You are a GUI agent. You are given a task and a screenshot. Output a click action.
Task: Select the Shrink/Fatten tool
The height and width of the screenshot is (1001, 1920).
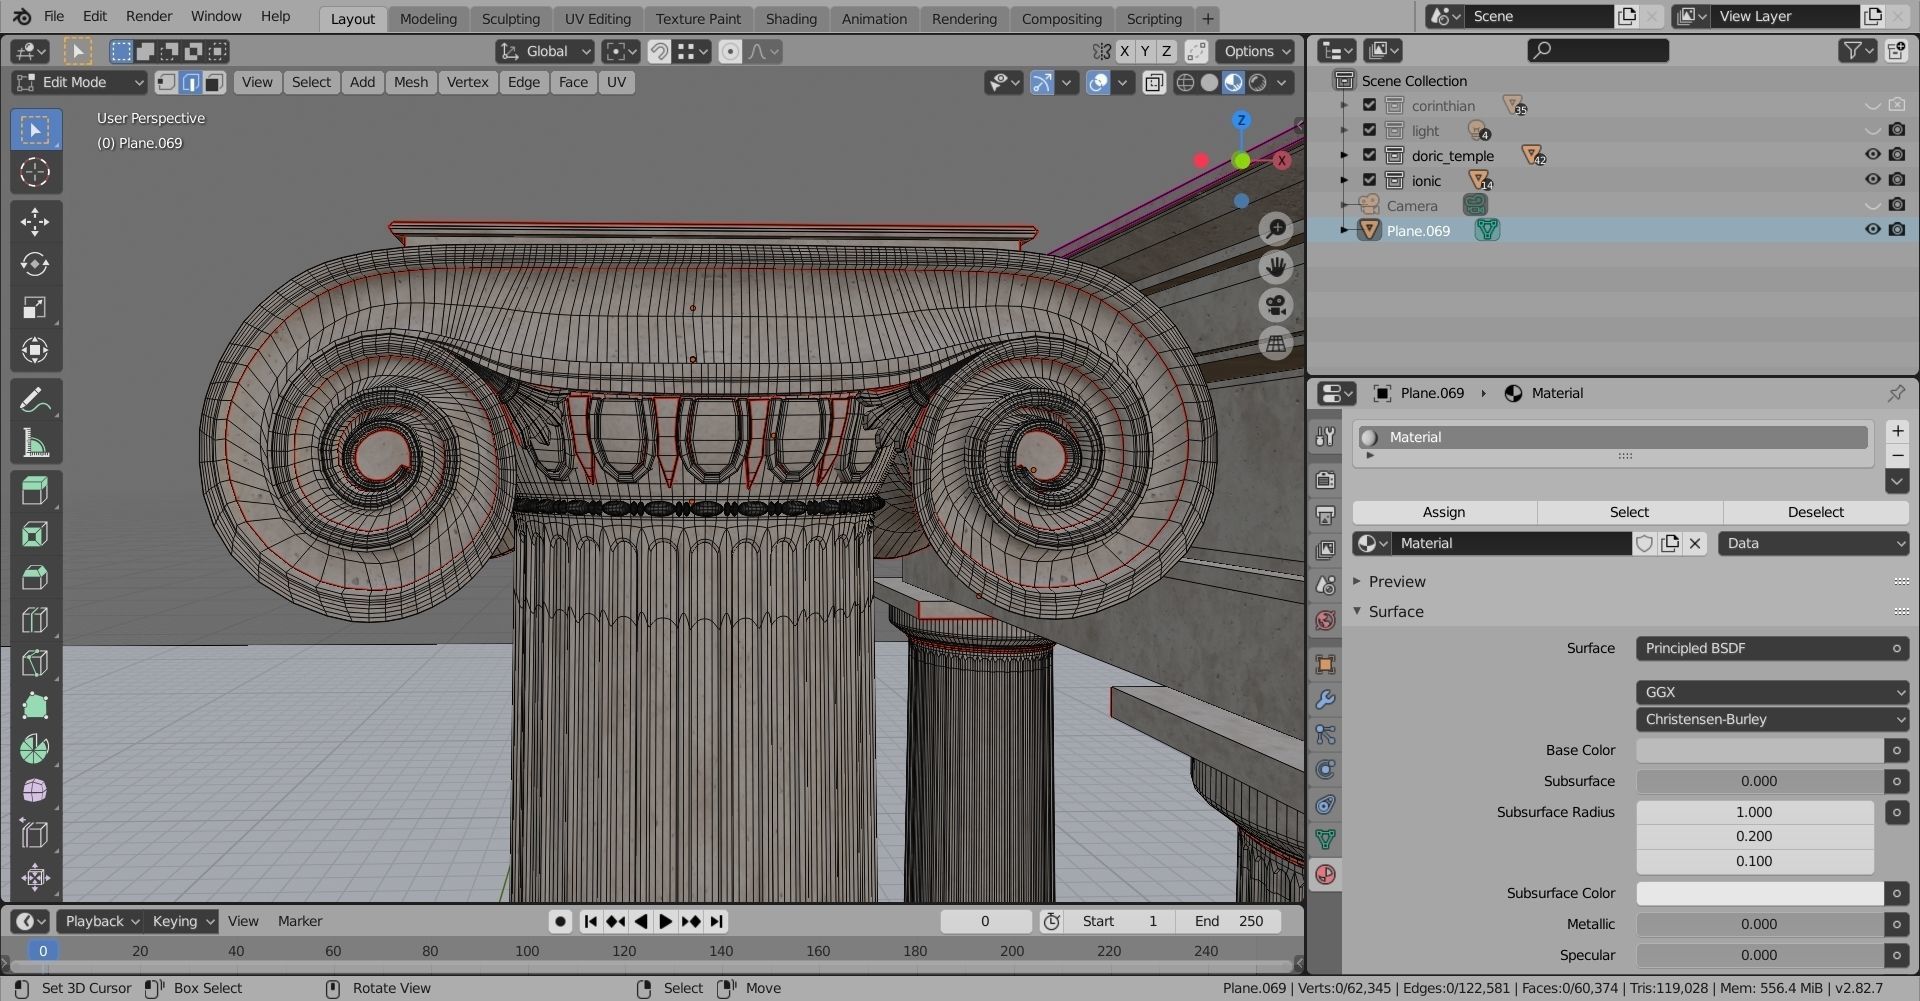[35, 877]
